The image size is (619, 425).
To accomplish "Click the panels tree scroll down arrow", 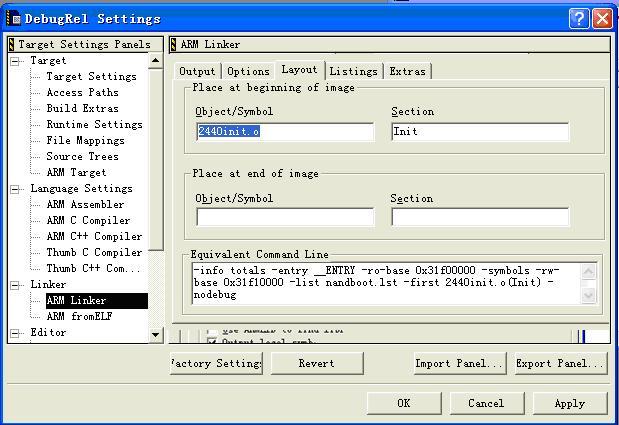I will point(156,335).
